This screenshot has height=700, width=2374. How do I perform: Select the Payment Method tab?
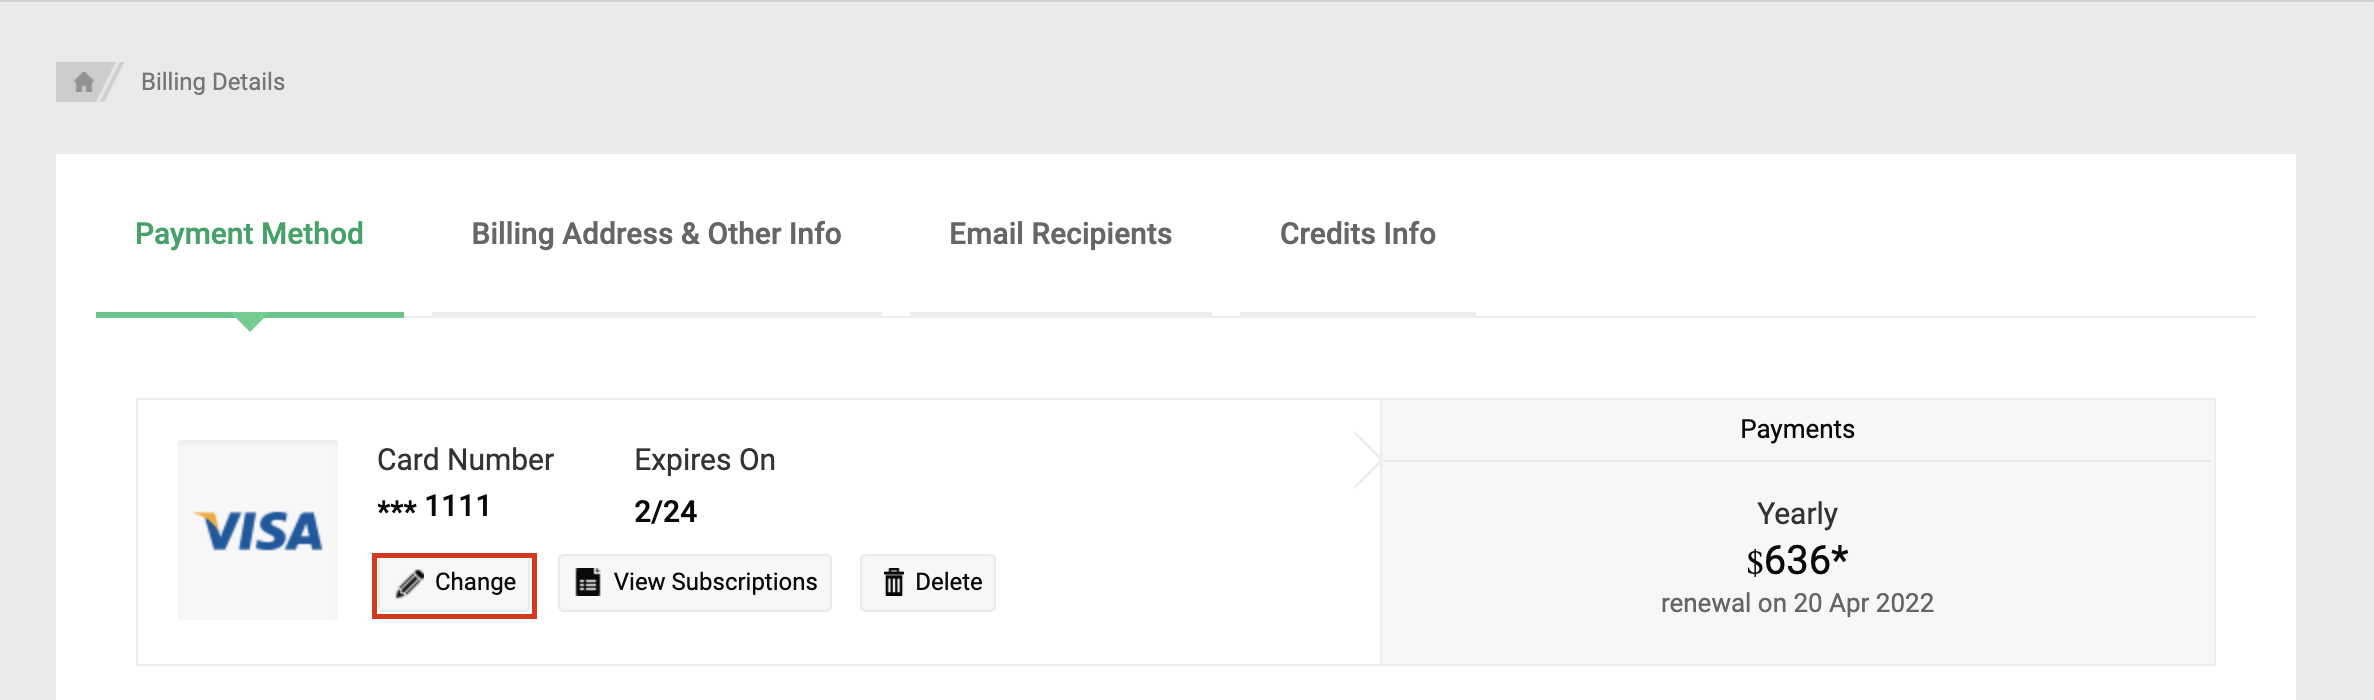coord(249,234)
